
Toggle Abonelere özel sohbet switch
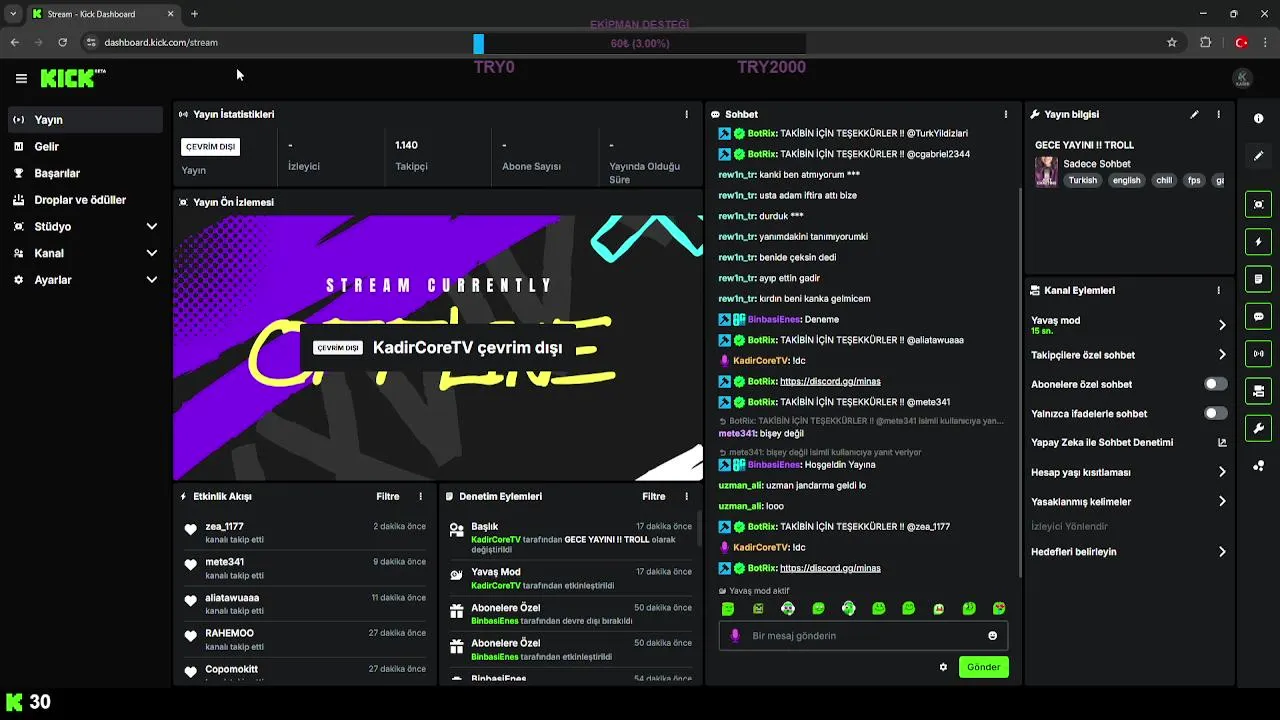point(1215,384)
